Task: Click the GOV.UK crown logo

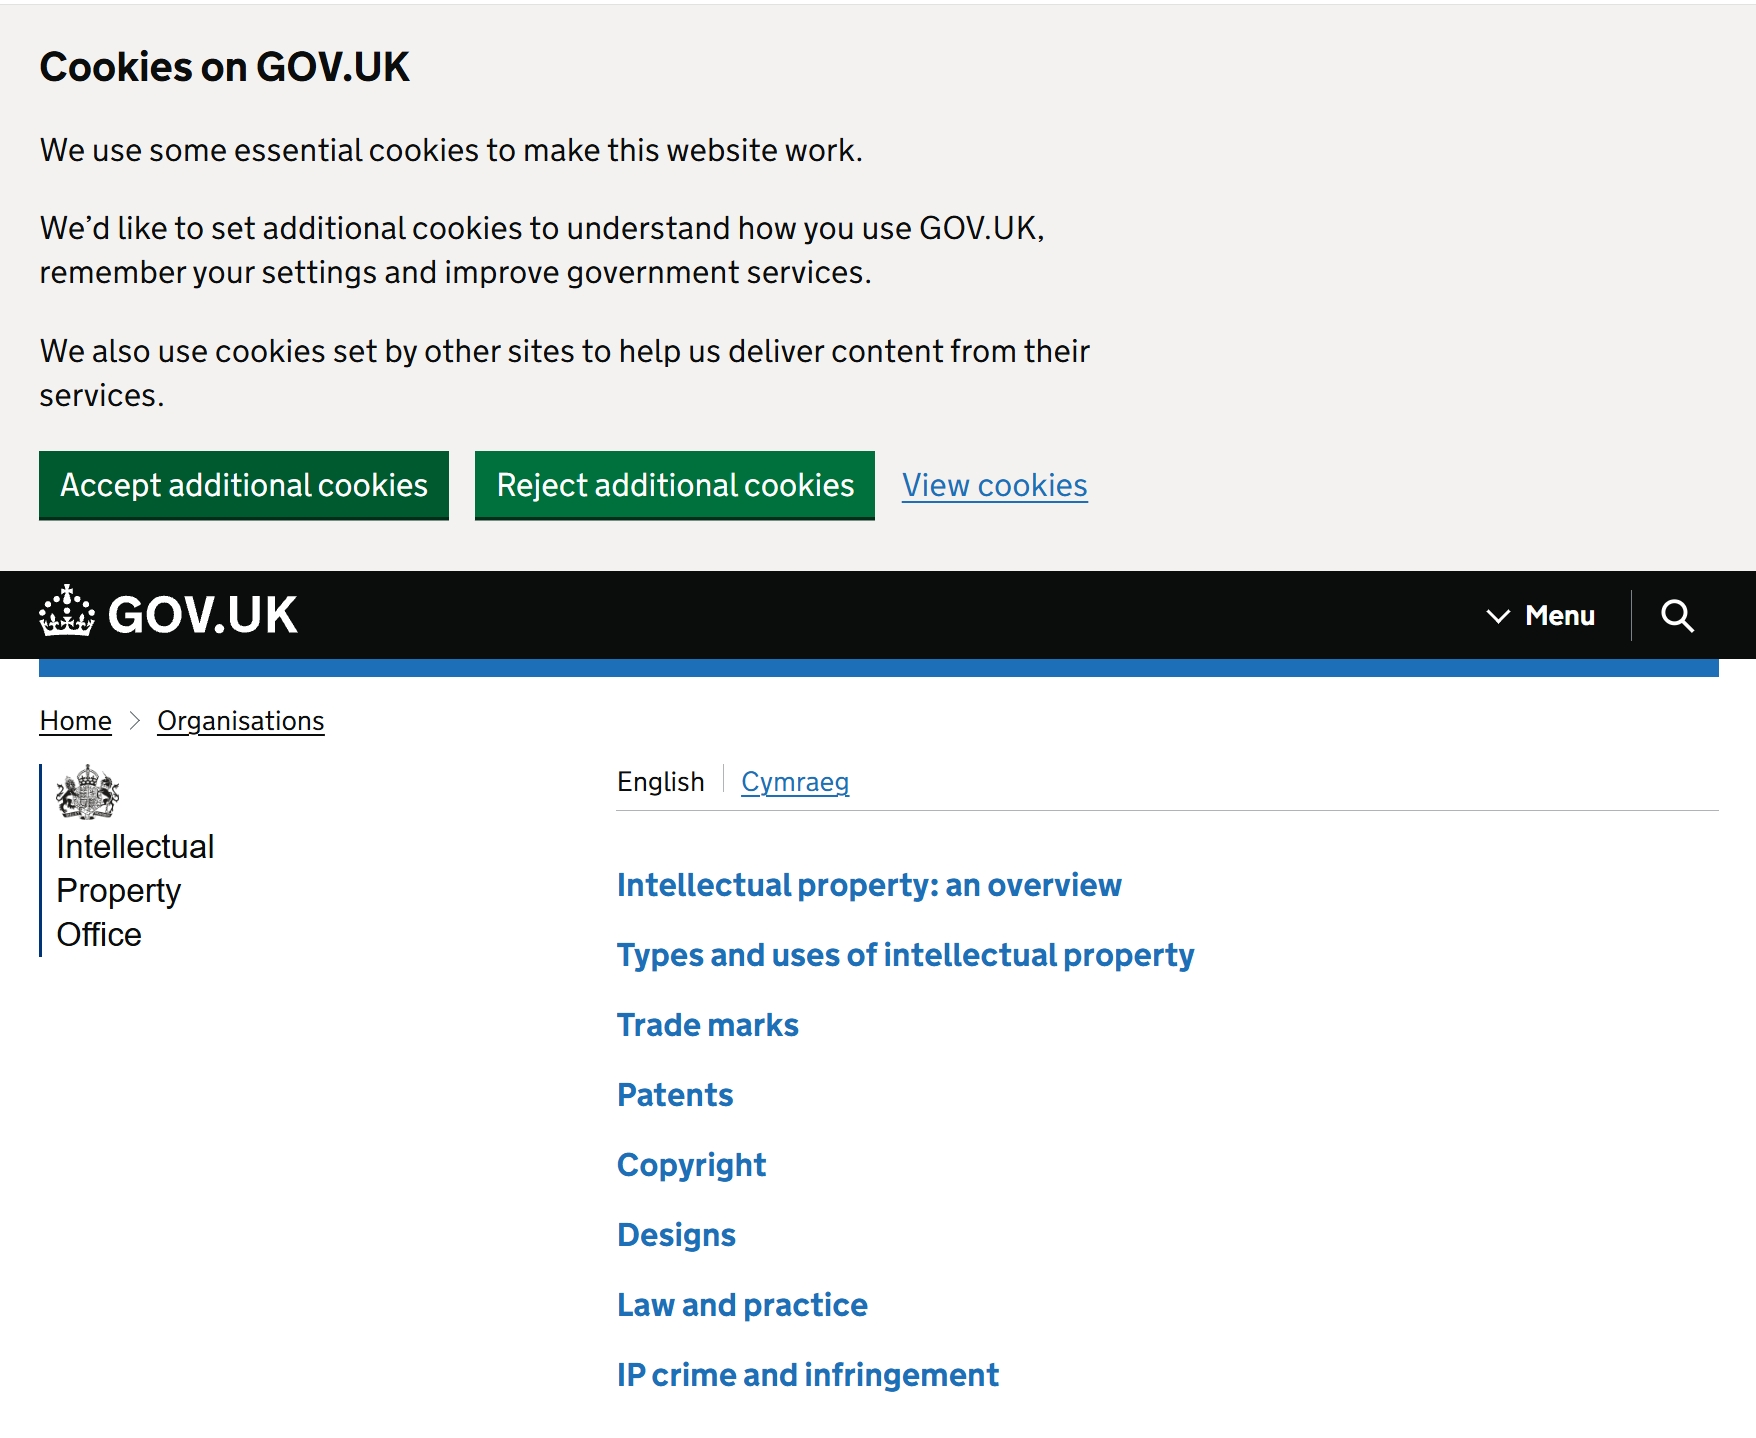Action: point(67,612)
